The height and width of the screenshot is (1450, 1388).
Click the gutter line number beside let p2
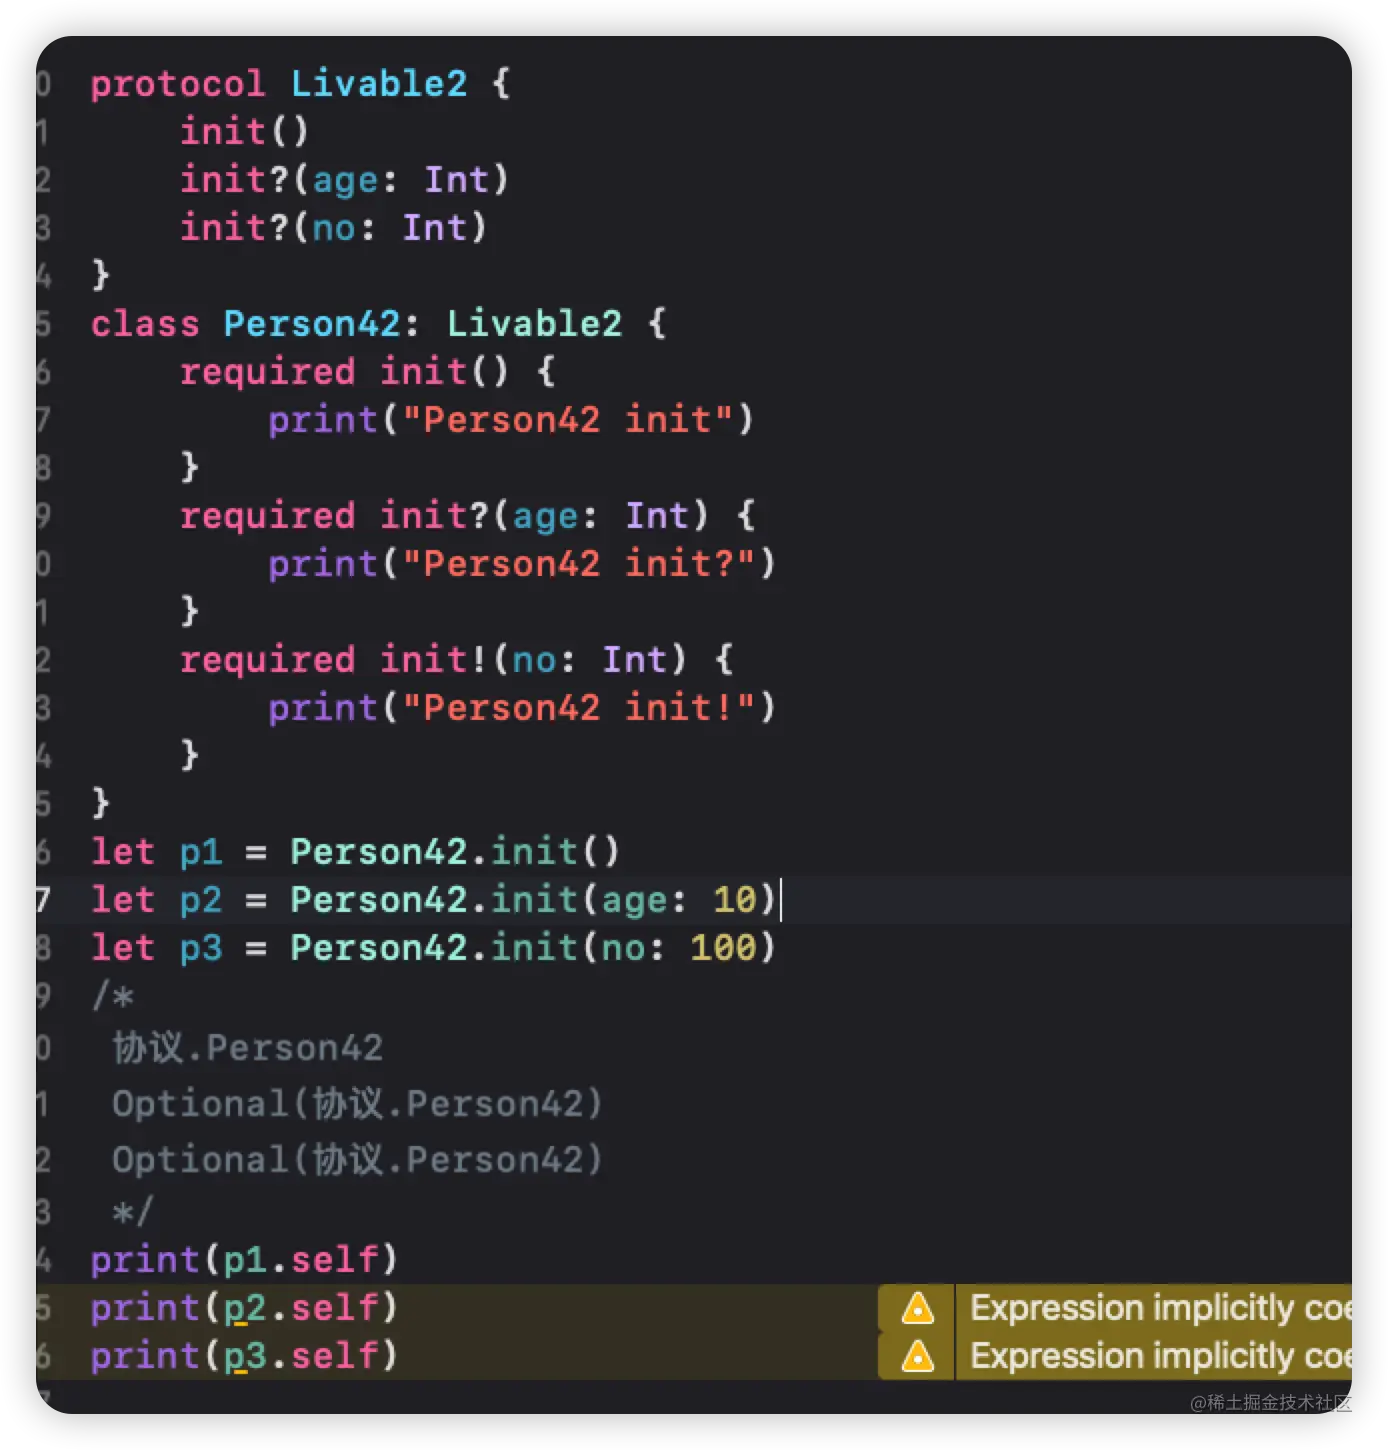(x=43, y=900)
